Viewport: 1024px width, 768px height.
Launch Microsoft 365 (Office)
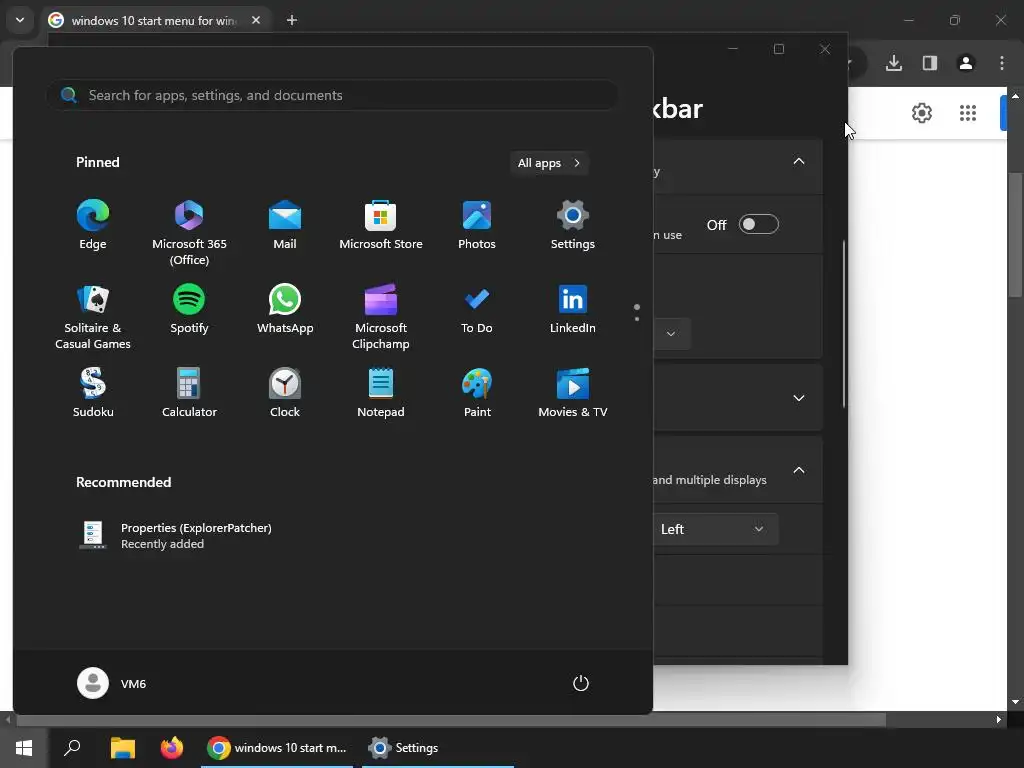click(189, 232)
